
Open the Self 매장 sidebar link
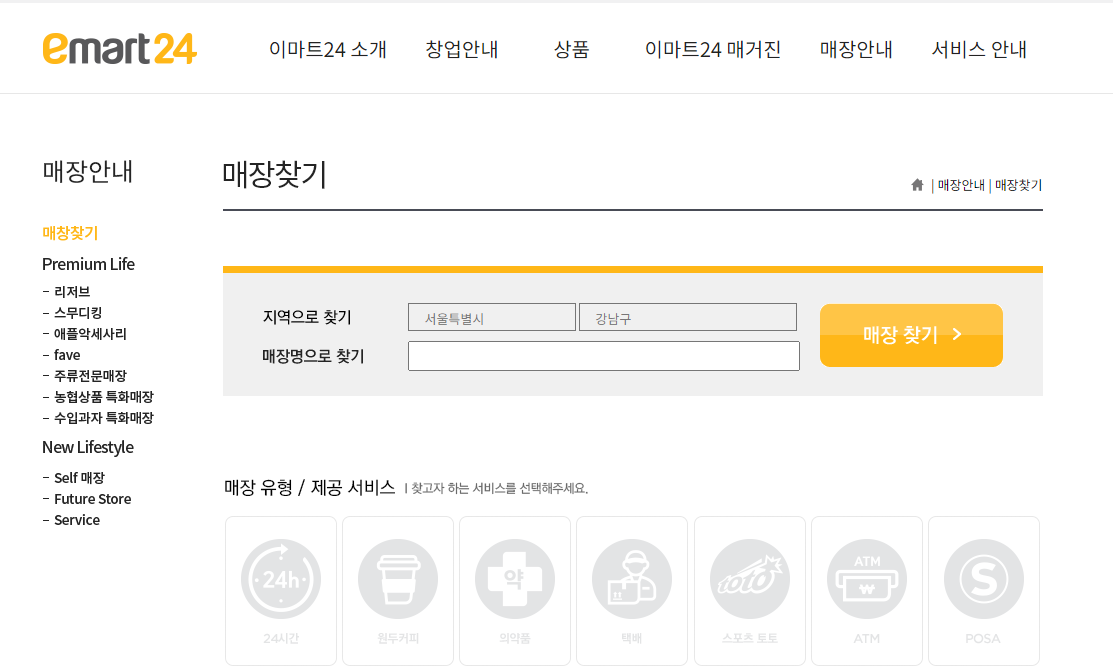[x=80, y=478]
